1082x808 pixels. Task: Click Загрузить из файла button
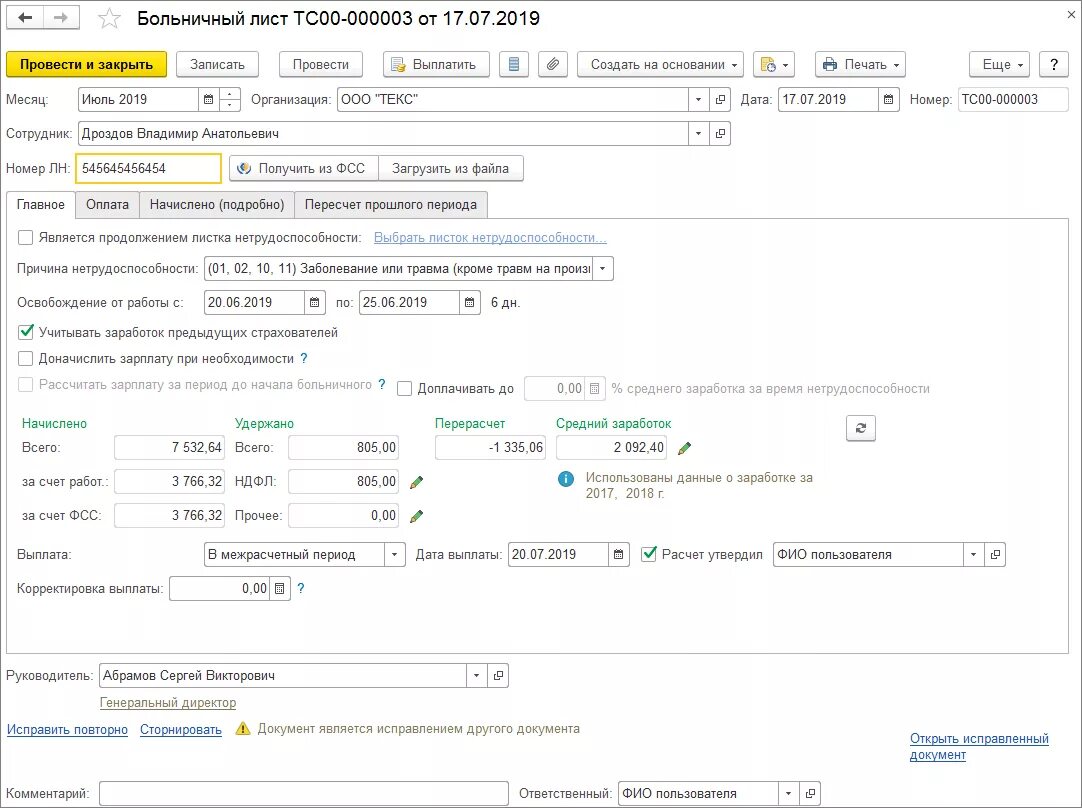coord(451,168)
